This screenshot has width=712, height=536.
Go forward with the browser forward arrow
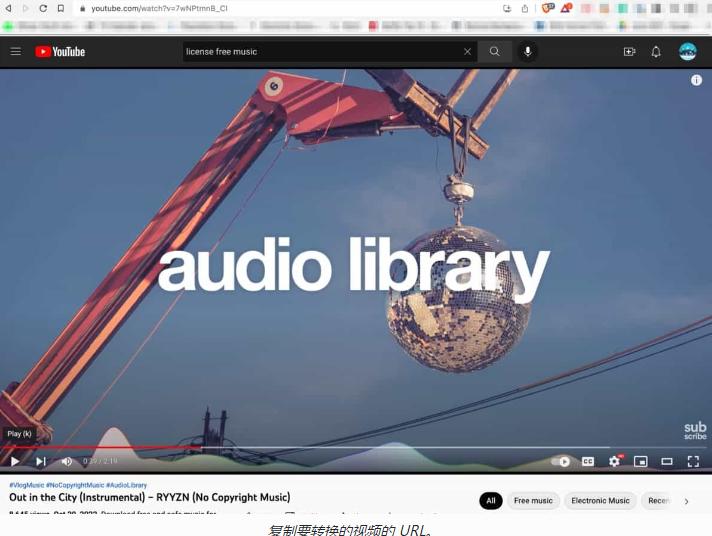tap(25, 8)
